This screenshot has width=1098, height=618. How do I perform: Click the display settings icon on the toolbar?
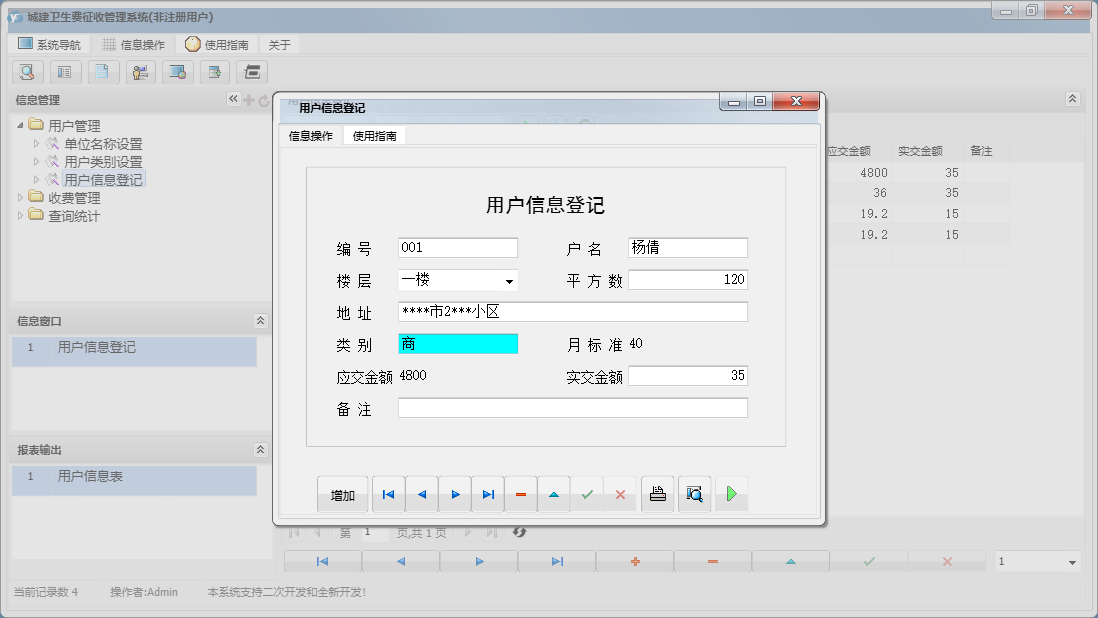point(179,72)
